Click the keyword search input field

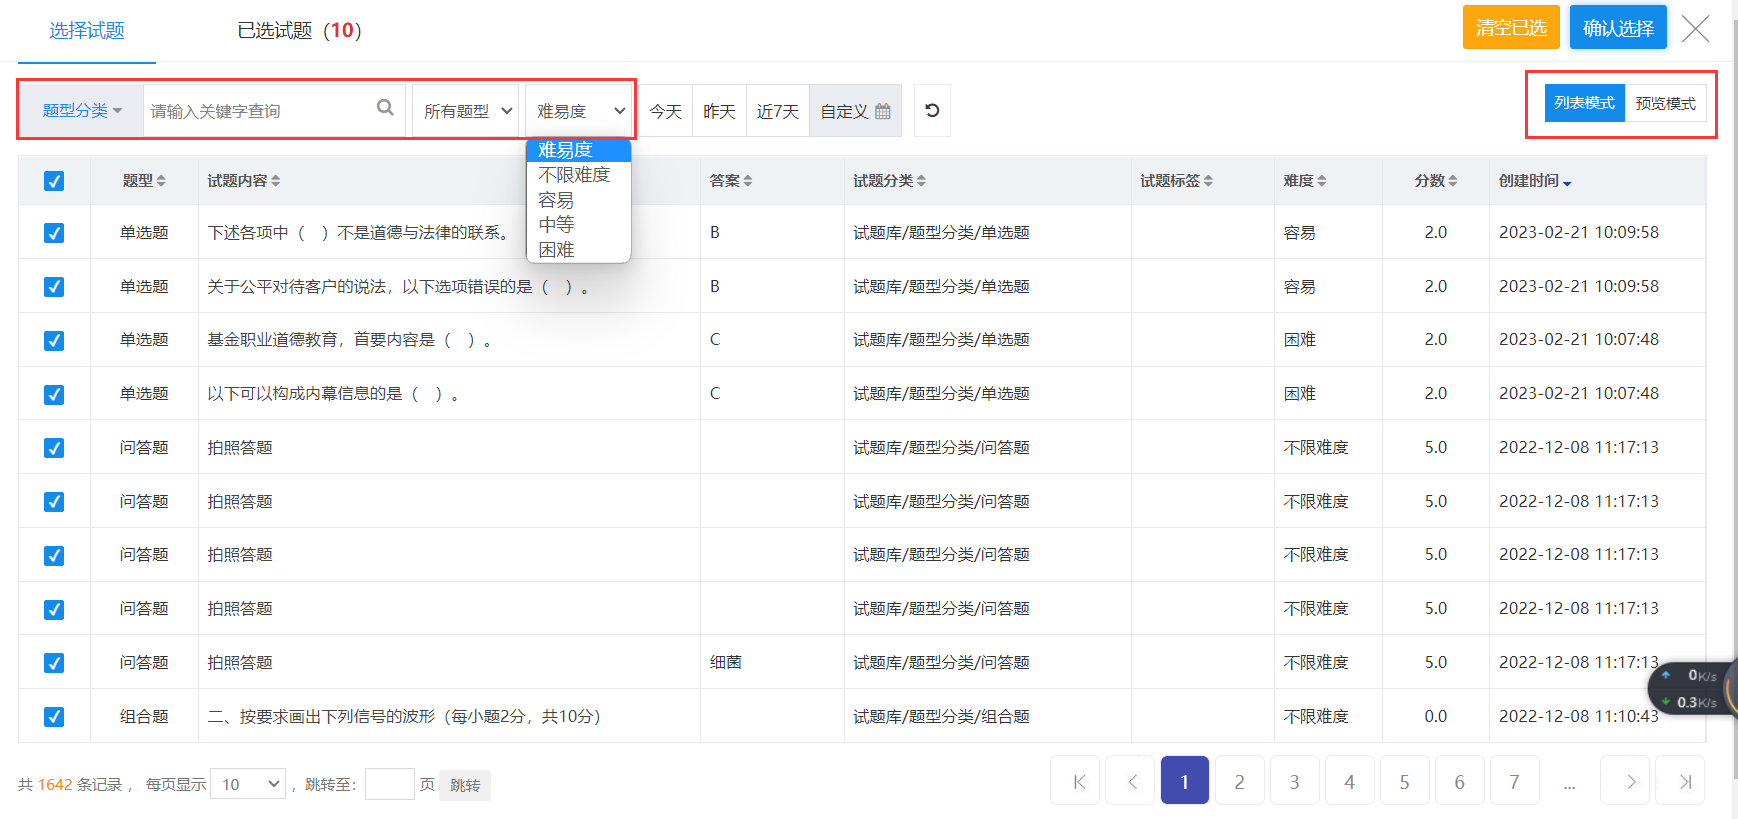pyautogui.click(x=258, y=111)
